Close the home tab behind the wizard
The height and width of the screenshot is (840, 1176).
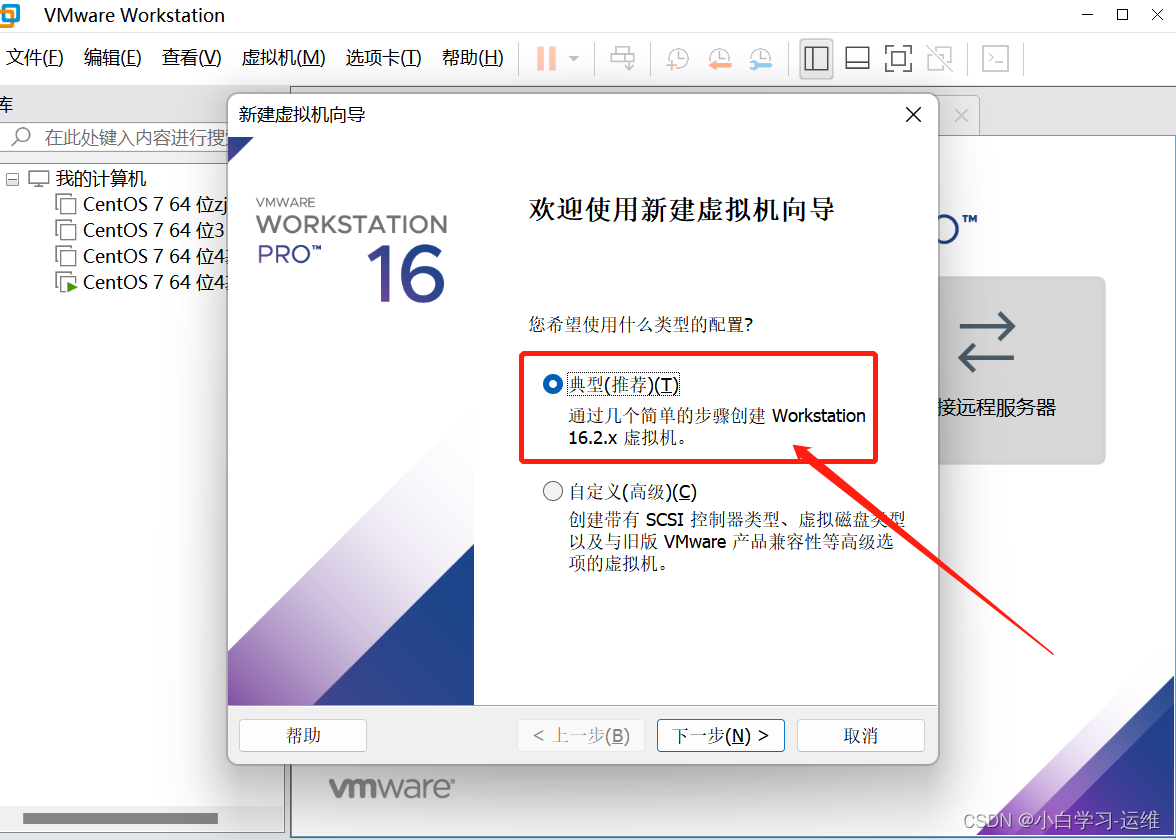962,116
